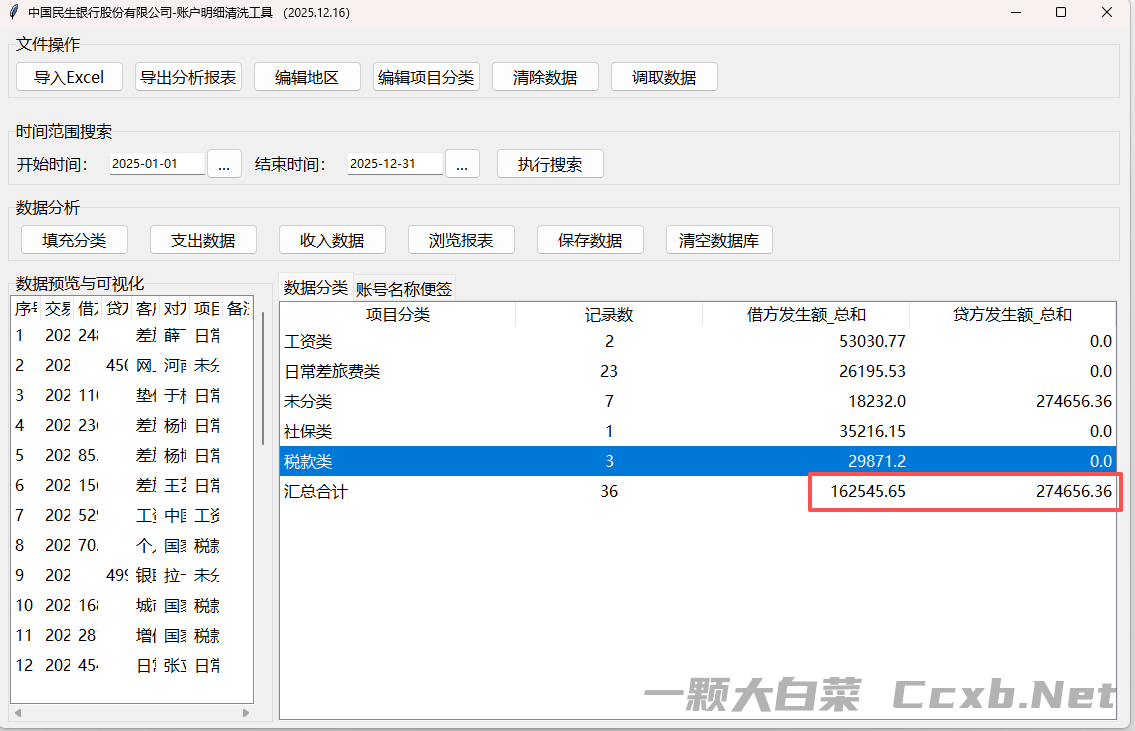Sort by 记录数 column header
The height and width of the screenshot is (731, 1135).
(x=609, y=315)
